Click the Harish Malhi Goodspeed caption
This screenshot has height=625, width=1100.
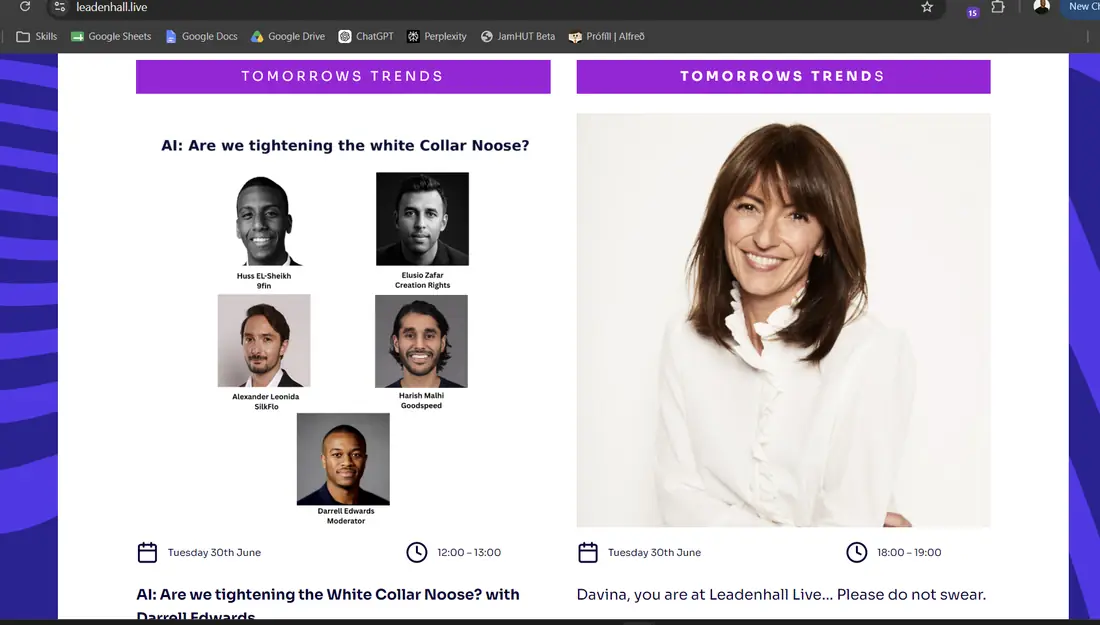[421, 401]
